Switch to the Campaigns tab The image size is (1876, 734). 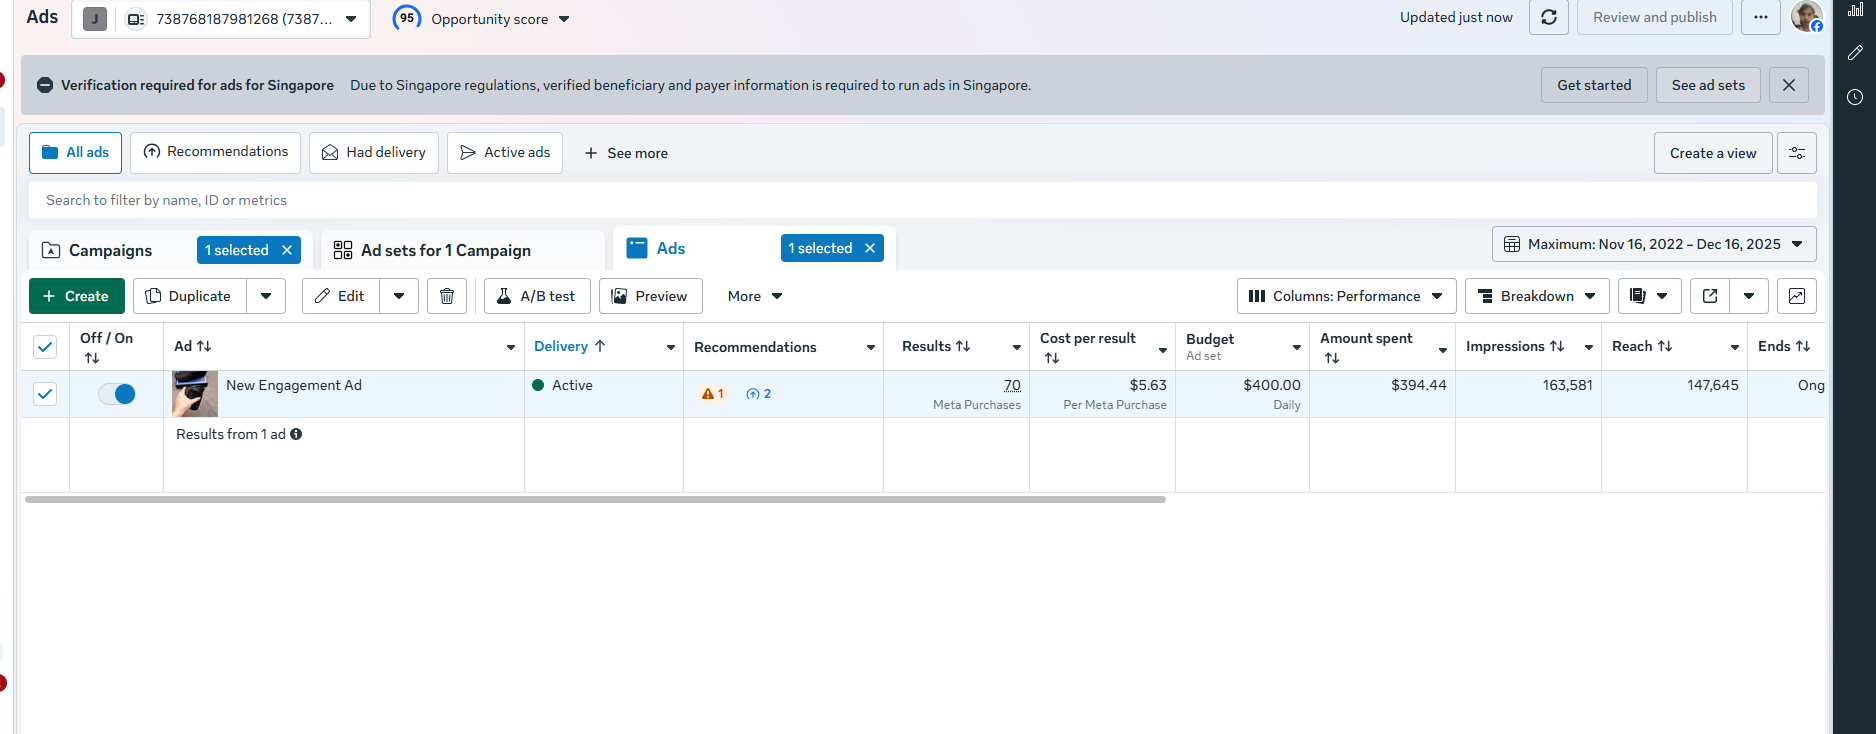pyautogui.click(x=110, y=250)
